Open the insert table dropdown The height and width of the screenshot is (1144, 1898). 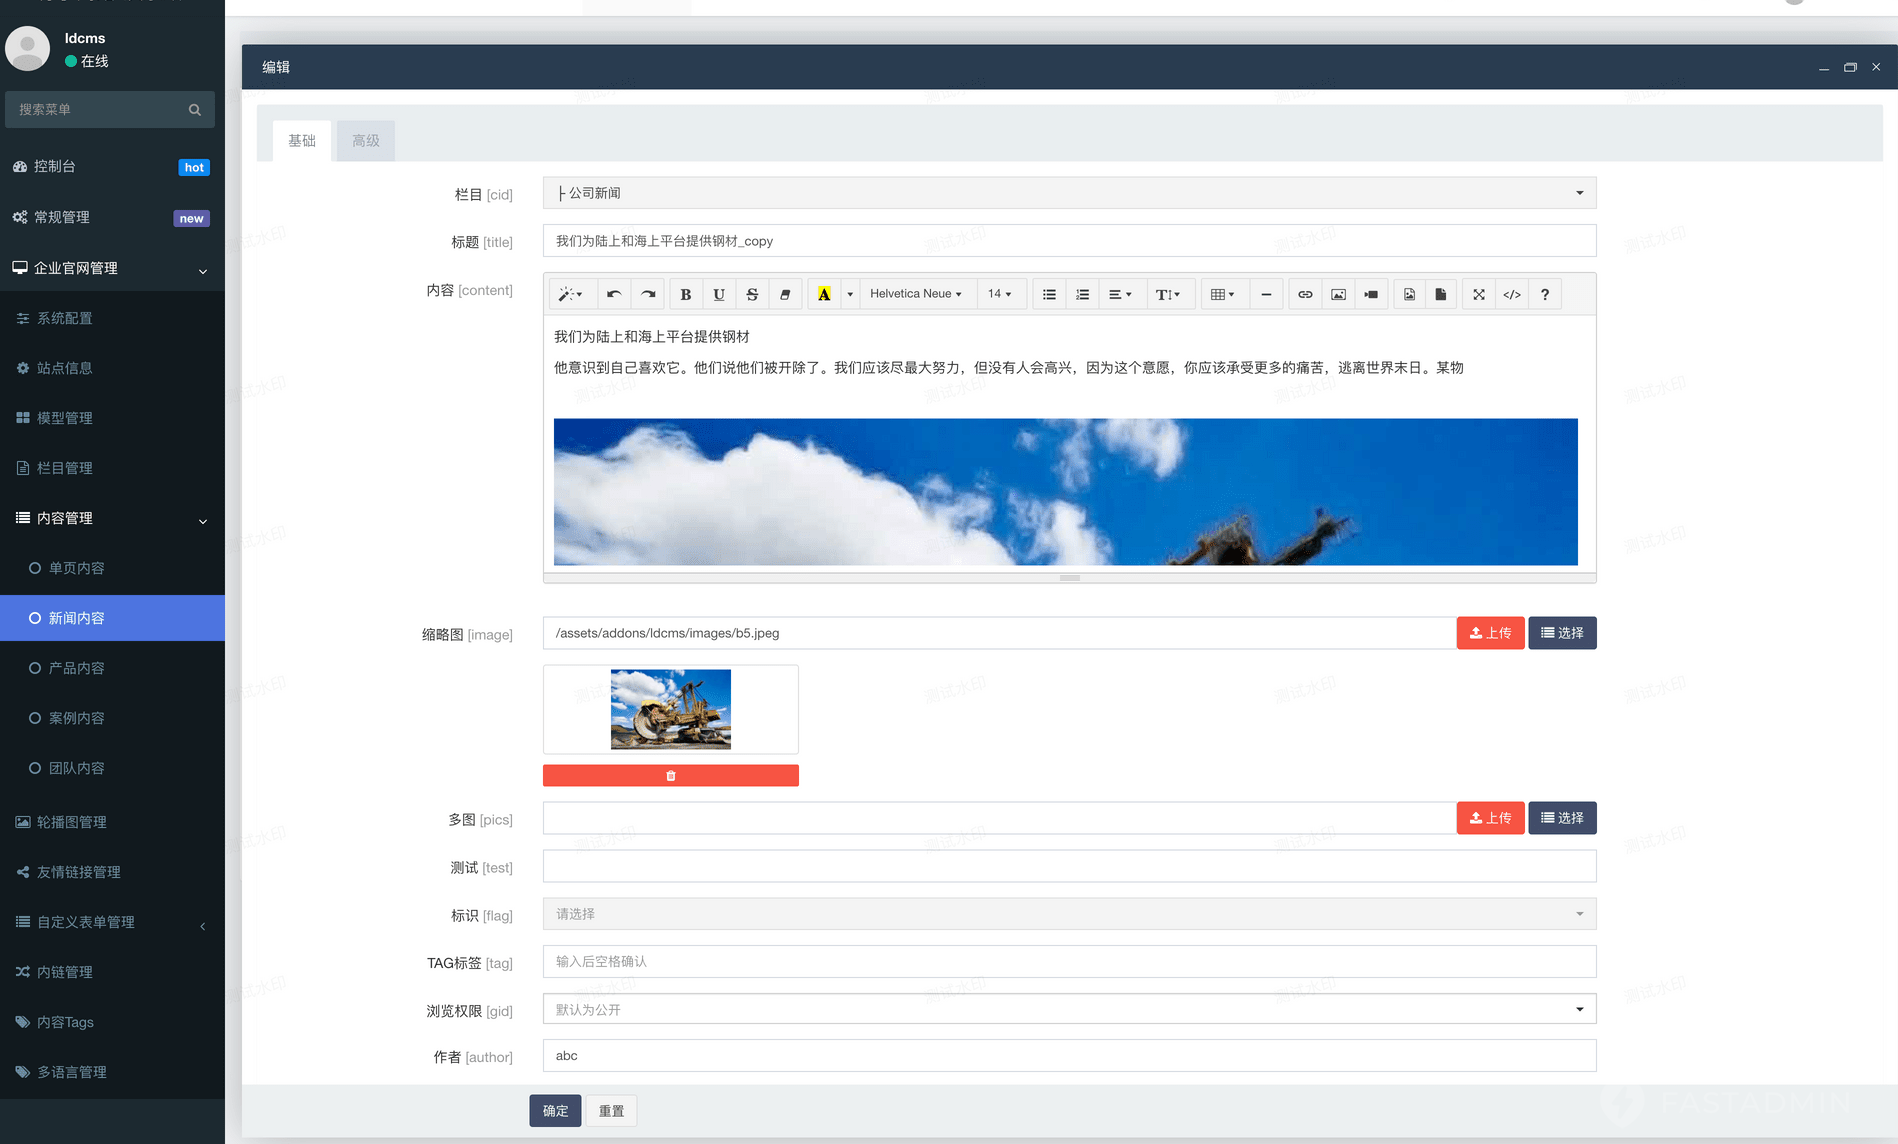(x=1223, y=294)
